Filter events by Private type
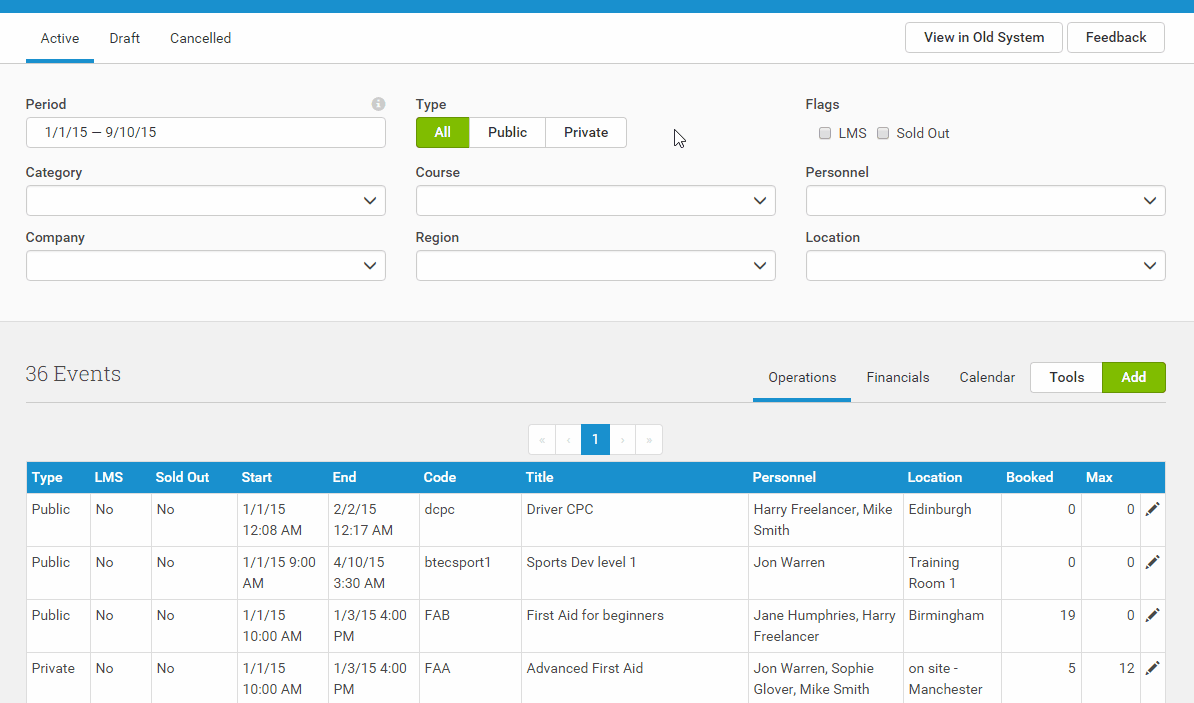The height and width of the screenshot is (703, 1194). pyautogui.click(x=586, y=133)
